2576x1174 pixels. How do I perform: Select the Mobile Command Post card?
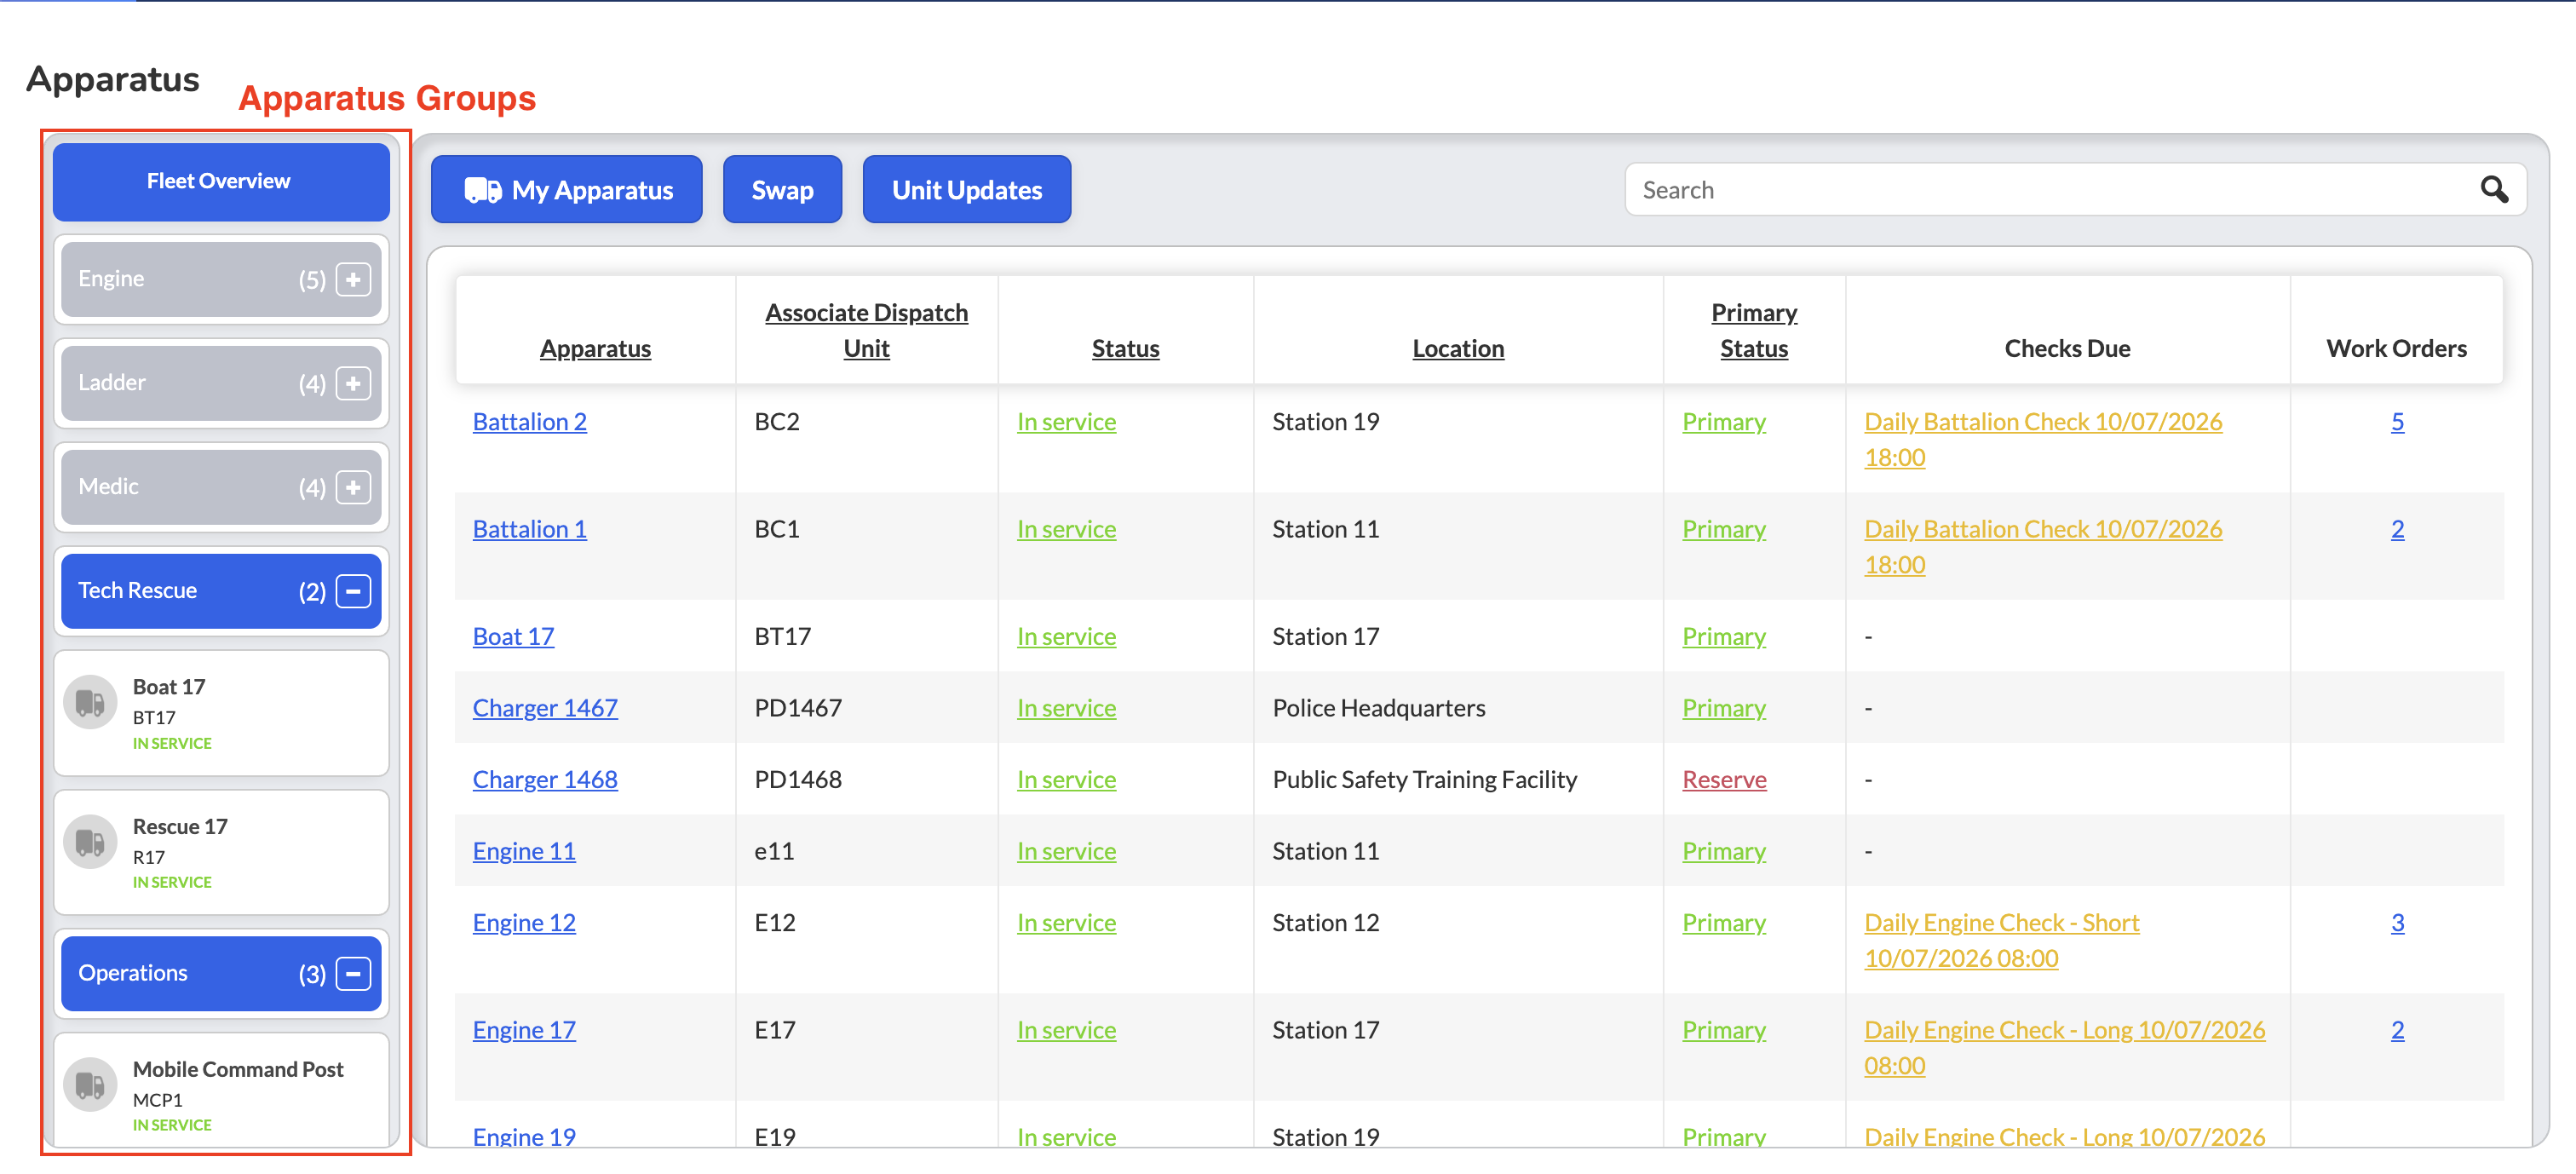click(x=221, y=1091)
